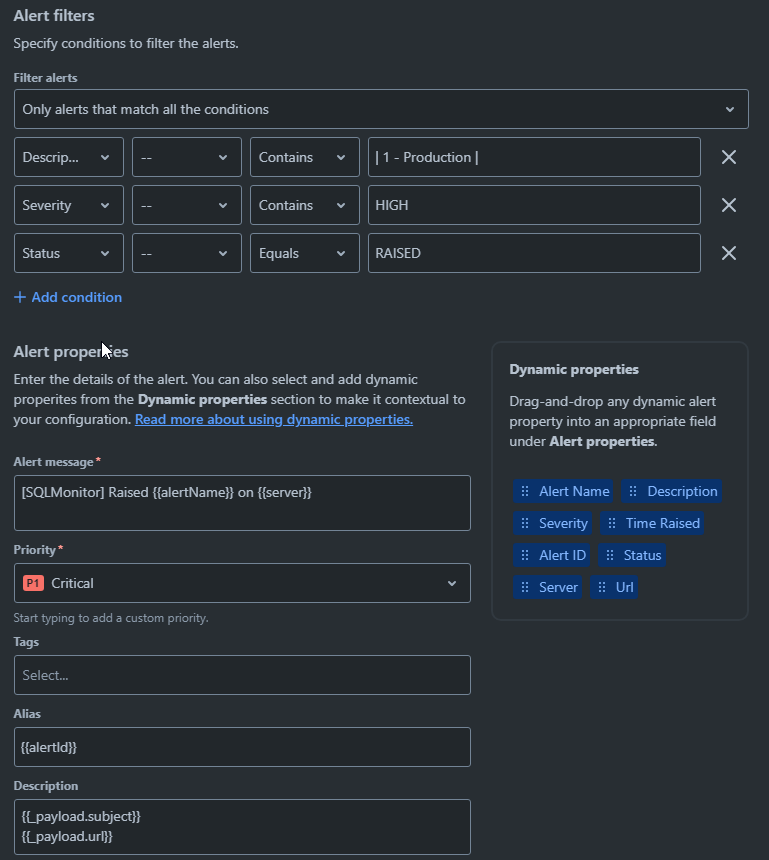Viewport: 769px width, 860px height.
Task: Open the Filter alerts match-mode dropdown
Action: pyautogui.click(x=381, y=109)
